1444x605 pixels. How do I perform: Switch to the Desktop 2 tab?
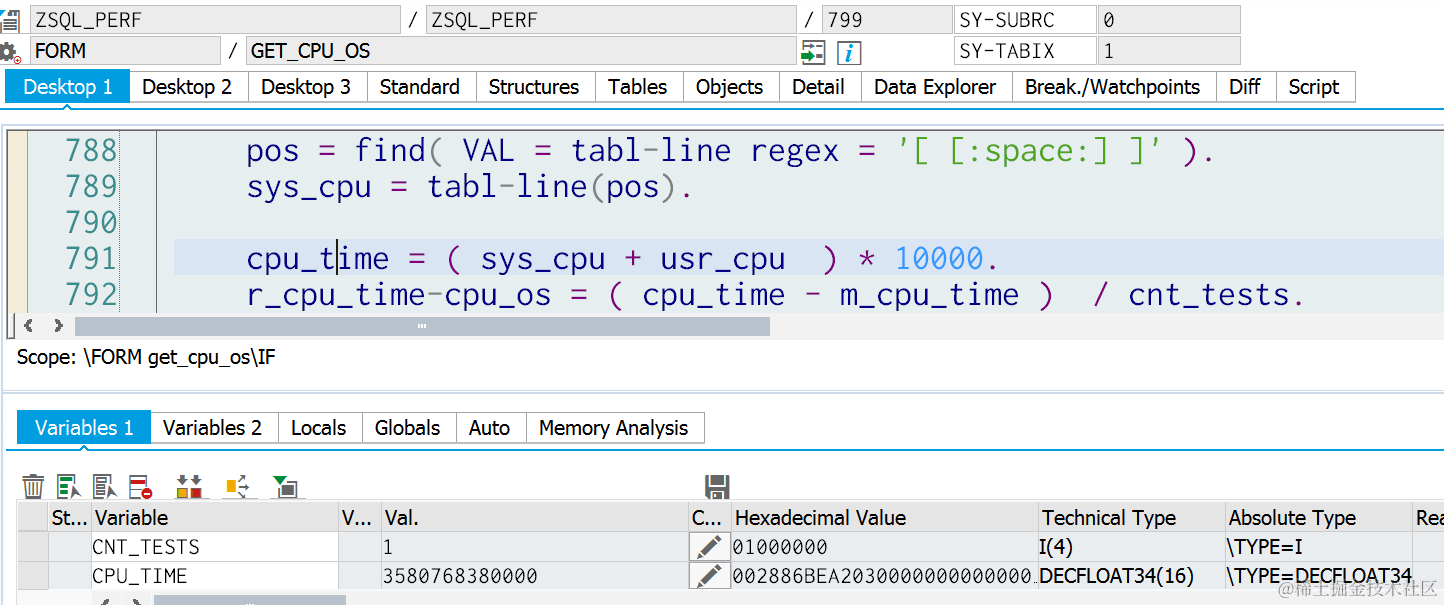click(187, 87)
